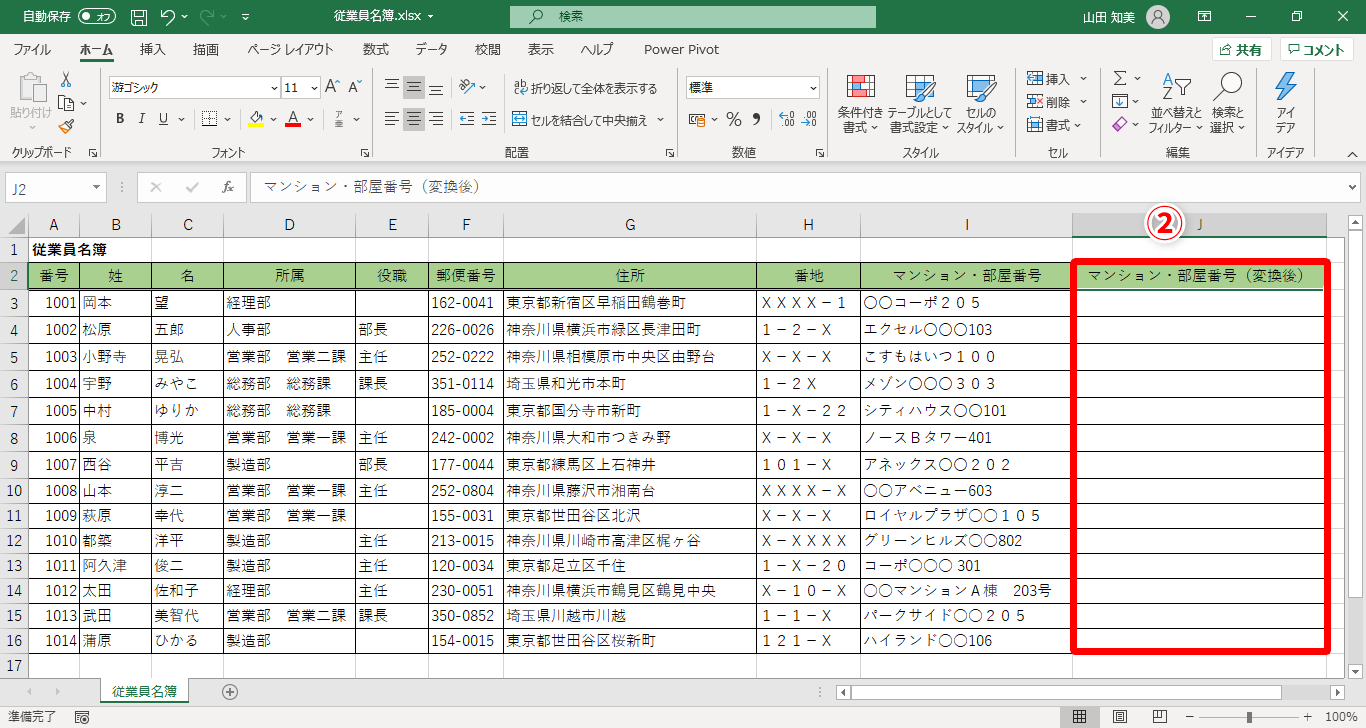The height and width of the screenshot is (728, 1366).
Task: Decrease font size with the small A button
Action: click(x=355, y=87)
